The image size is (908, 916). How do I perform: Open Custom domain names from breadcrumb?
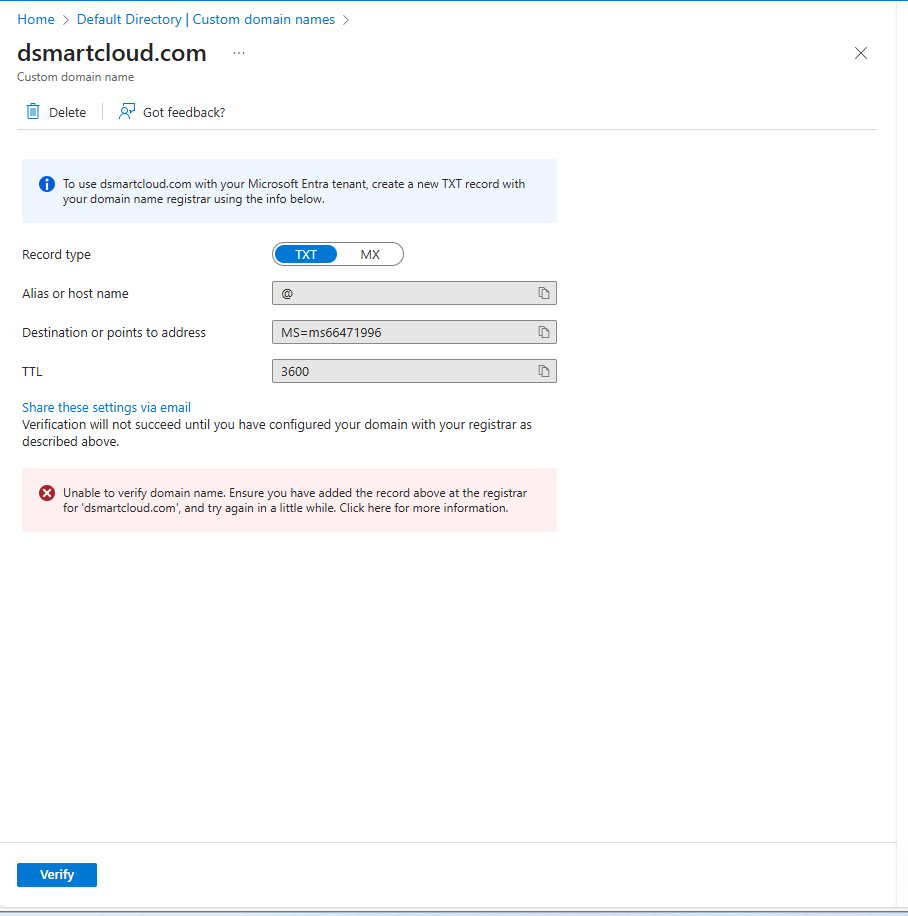coord(263,19)
